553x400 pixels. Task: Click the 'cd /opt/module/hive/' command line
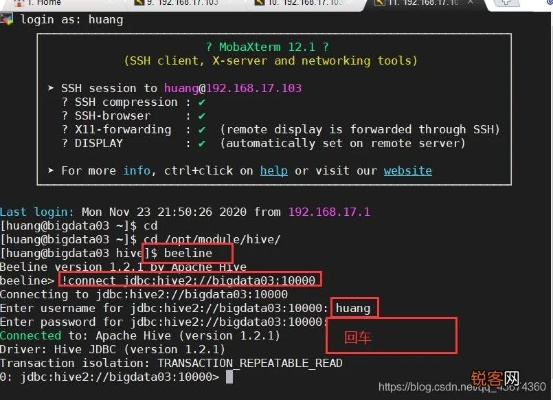[140, 240]
